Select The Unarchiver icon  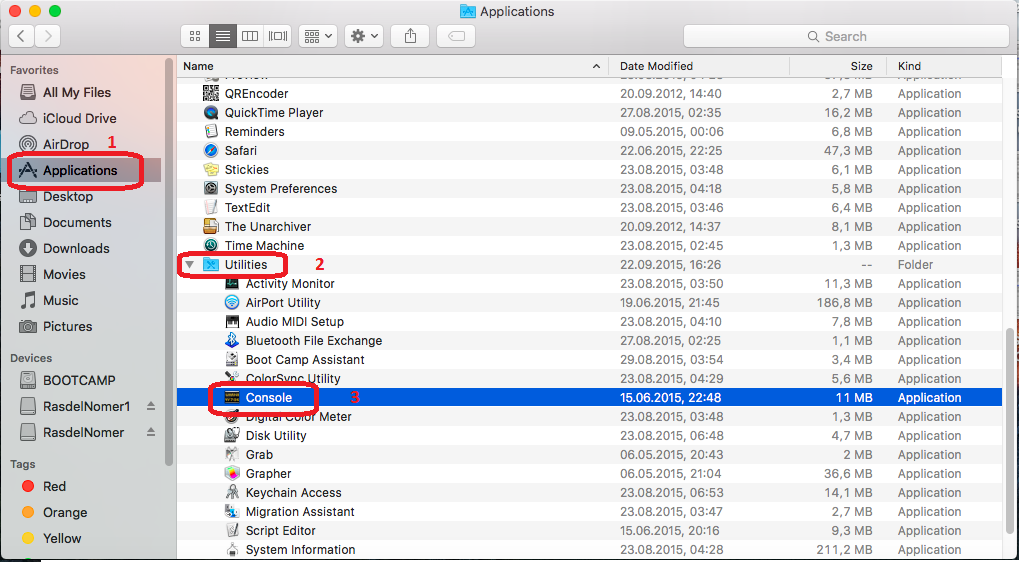pos(211,227)
